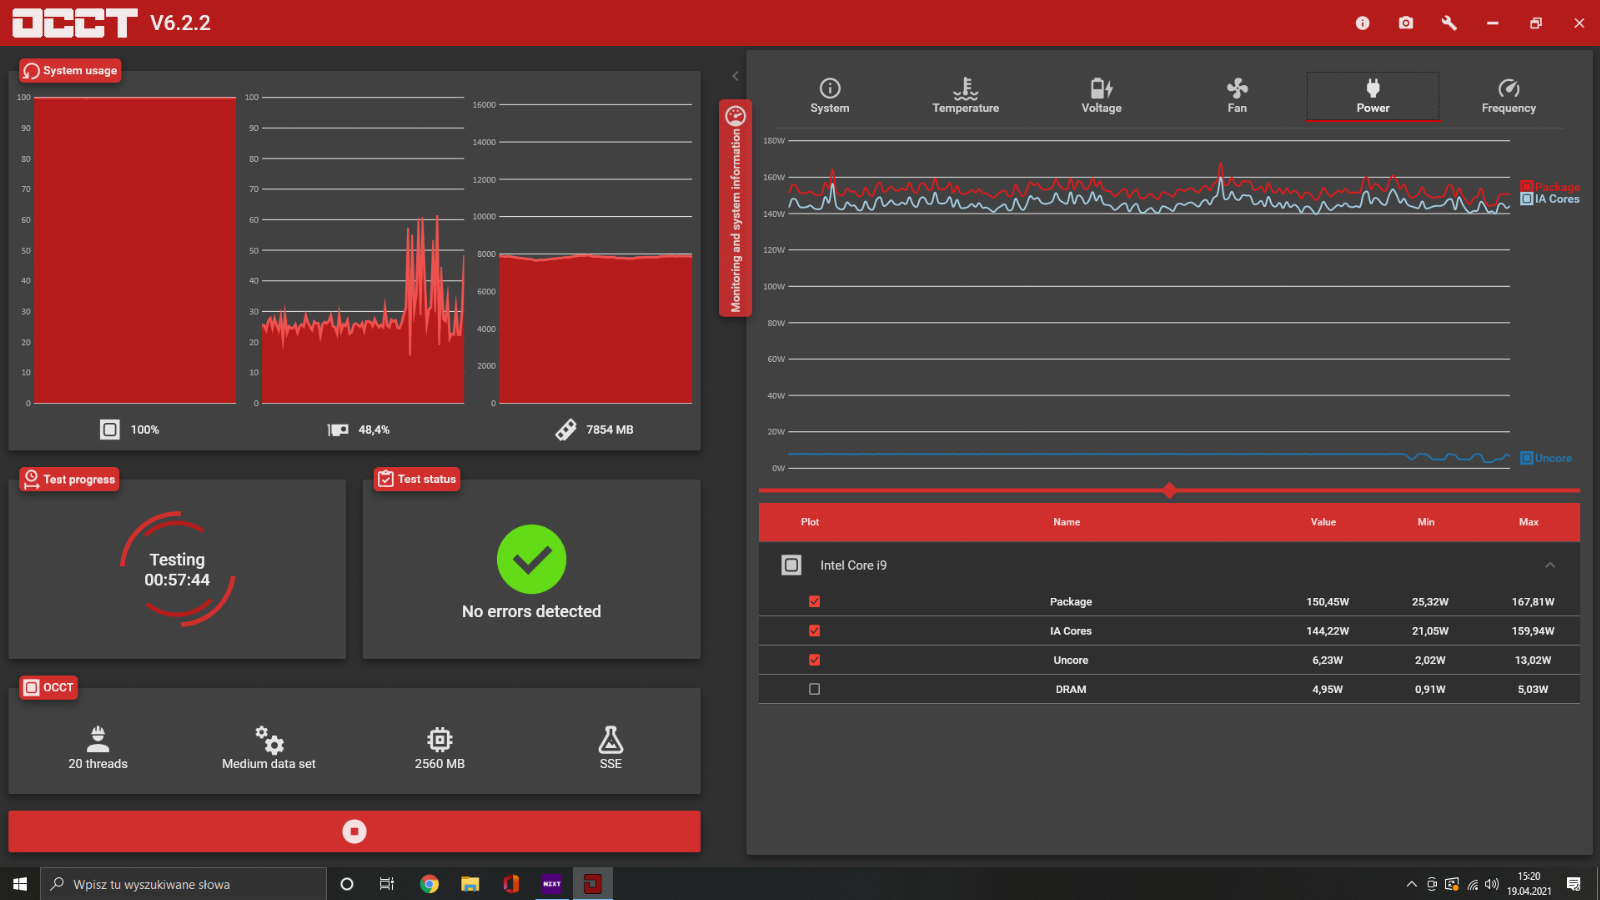Click the Max column header

1529,522
